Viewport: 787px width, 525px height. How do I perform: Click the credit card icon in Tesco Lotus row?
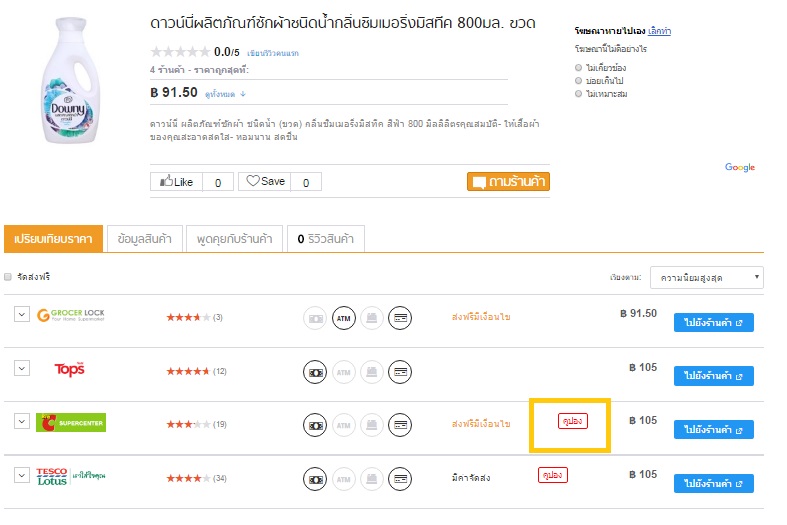tap(400, 479)
